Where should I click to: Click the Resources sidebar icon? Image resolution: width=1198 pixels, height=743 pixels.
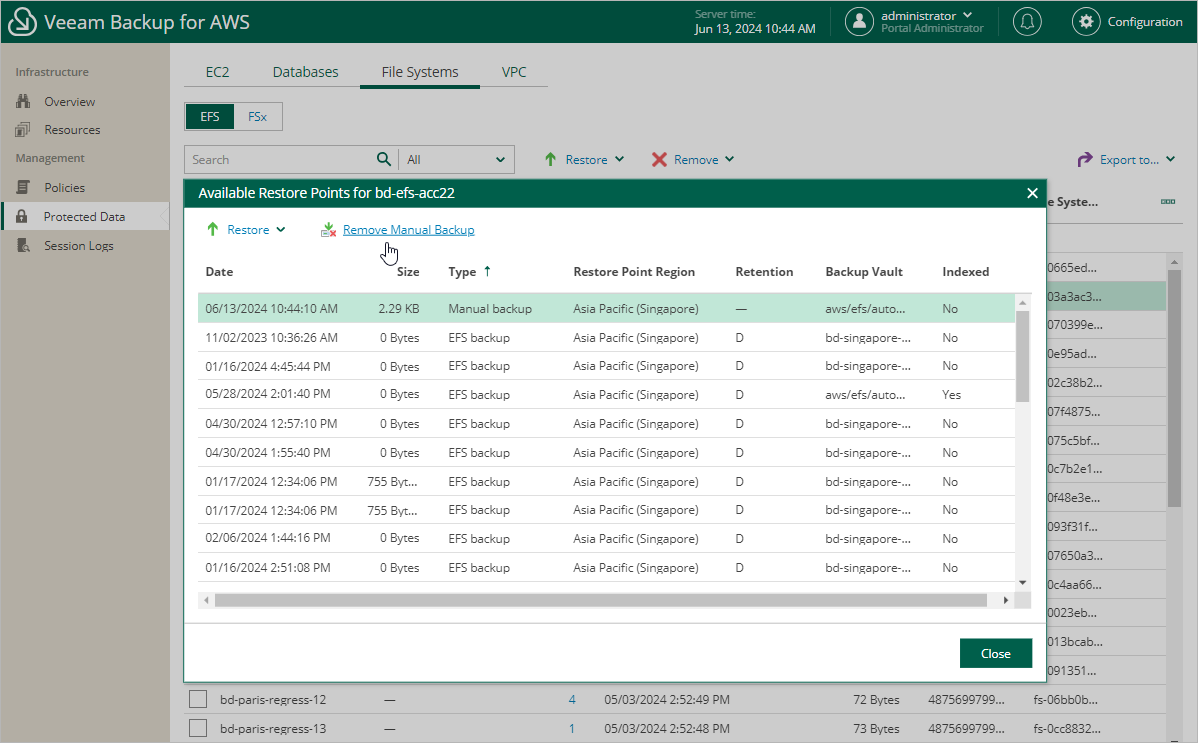click(x=24, y=130)
